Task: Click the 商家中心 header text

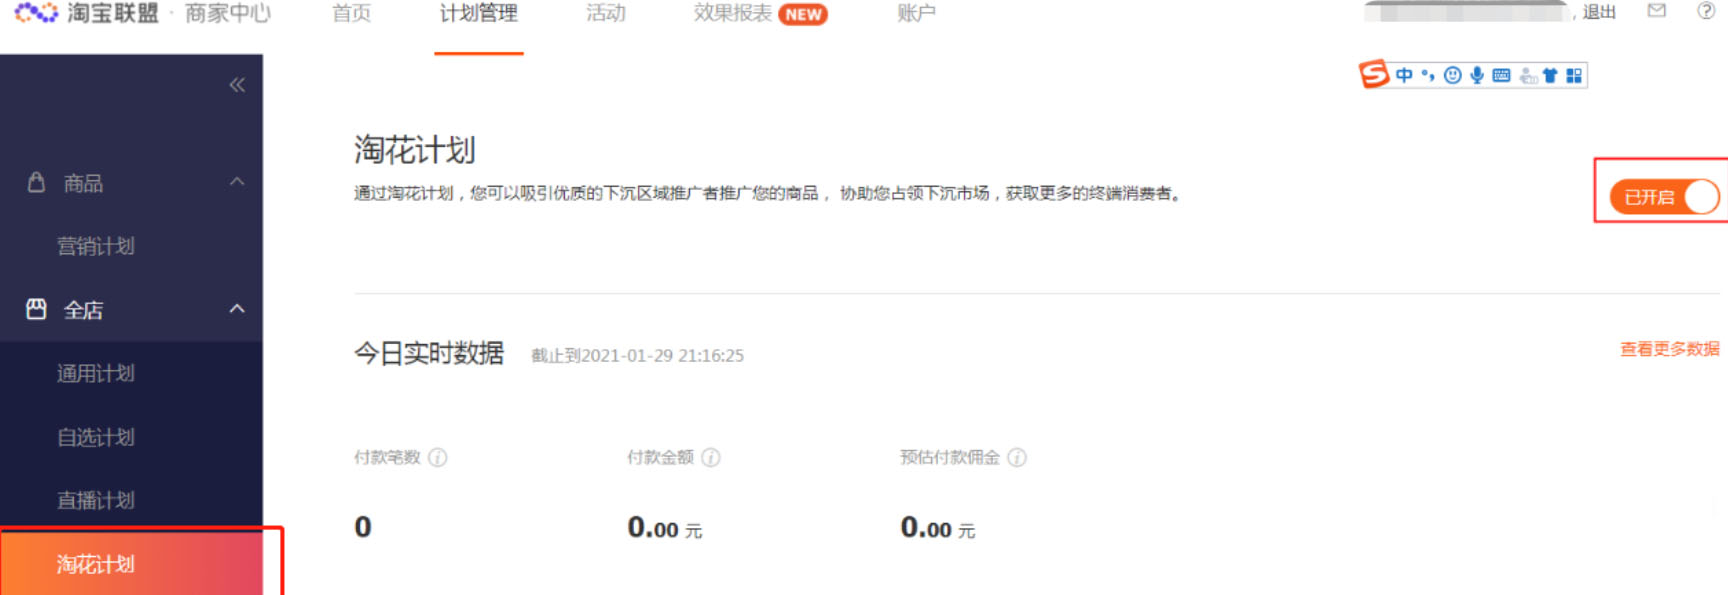Action: [228, 13]
